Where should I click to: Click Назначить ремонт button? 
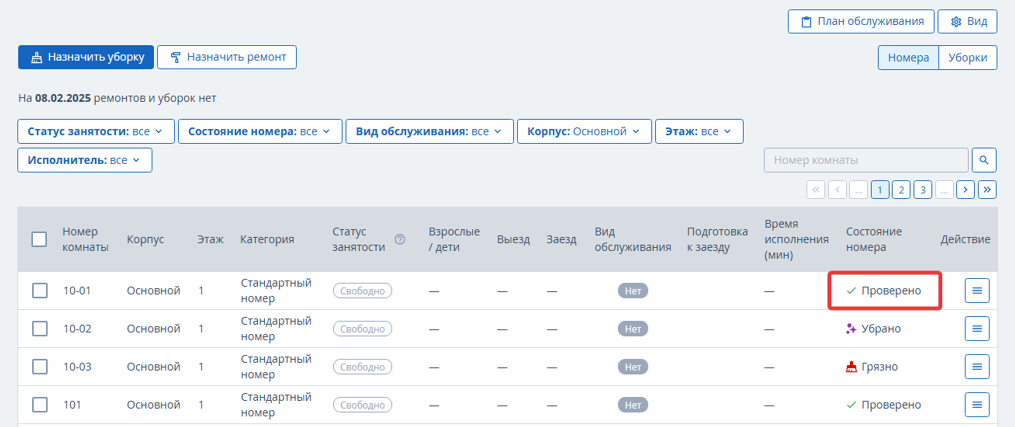pos(227,57)
